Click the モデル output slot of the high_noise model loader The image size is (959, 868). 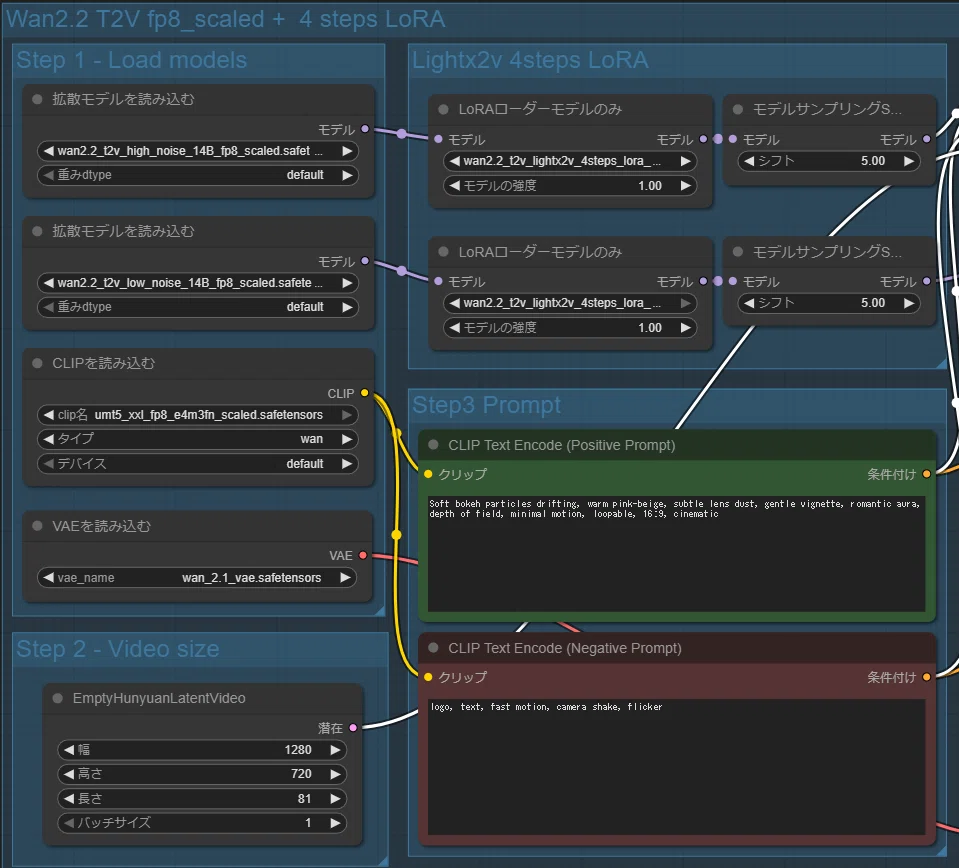point(365,129)
